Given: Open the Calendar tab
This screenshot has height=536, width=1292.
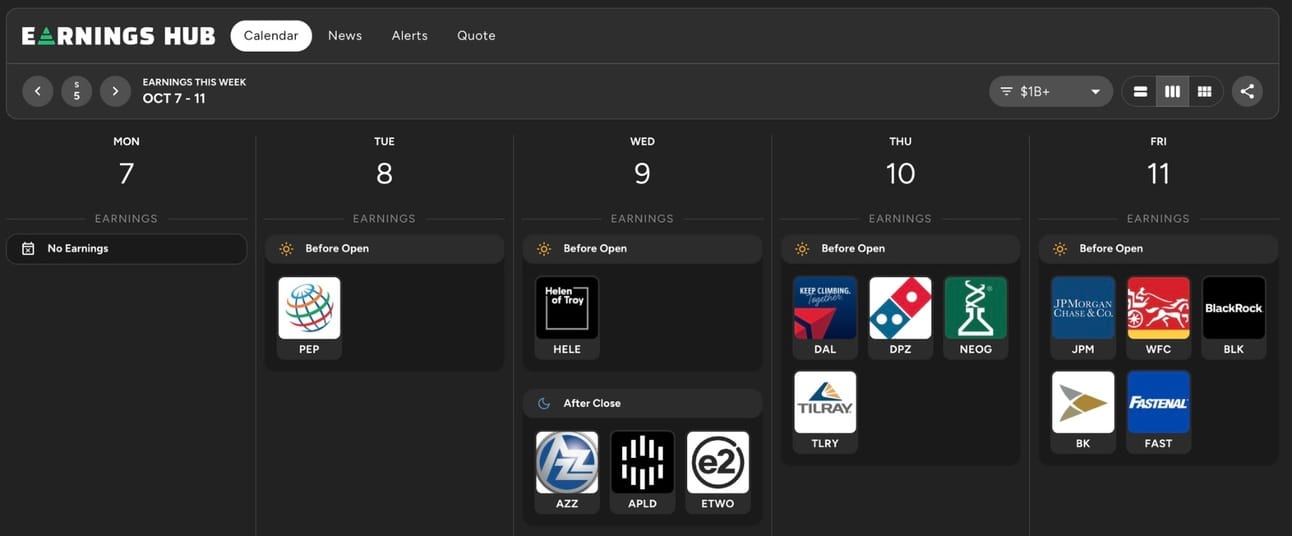Looking at the screenshot, I should coord(271,35).
